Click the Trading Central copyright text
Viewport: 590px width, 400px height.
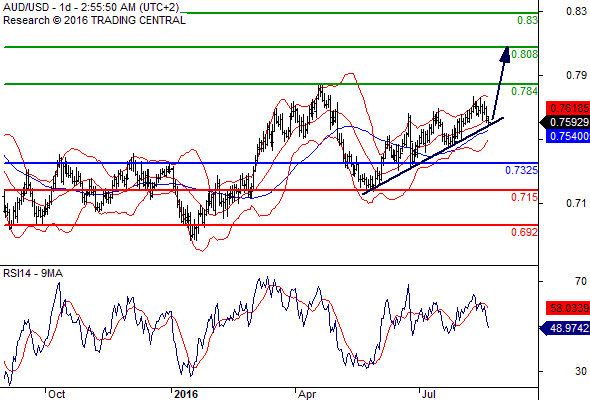click(94, 20)
